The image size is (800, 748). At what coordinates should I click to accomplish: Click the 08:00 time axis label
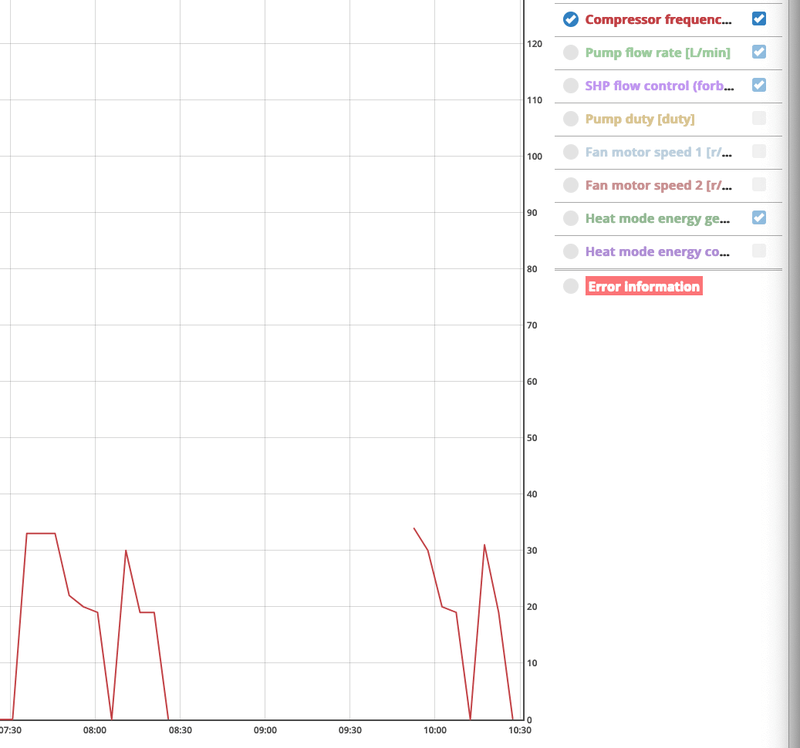(95, 730)
